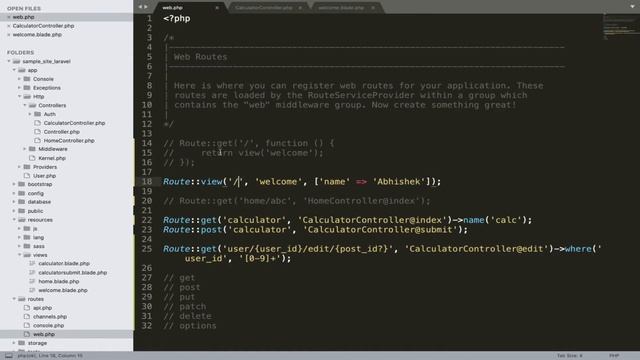Click line number 18 in gutter
Image resolution: width=640 pixels, height=360 pixels.
[x=147, y=182]
